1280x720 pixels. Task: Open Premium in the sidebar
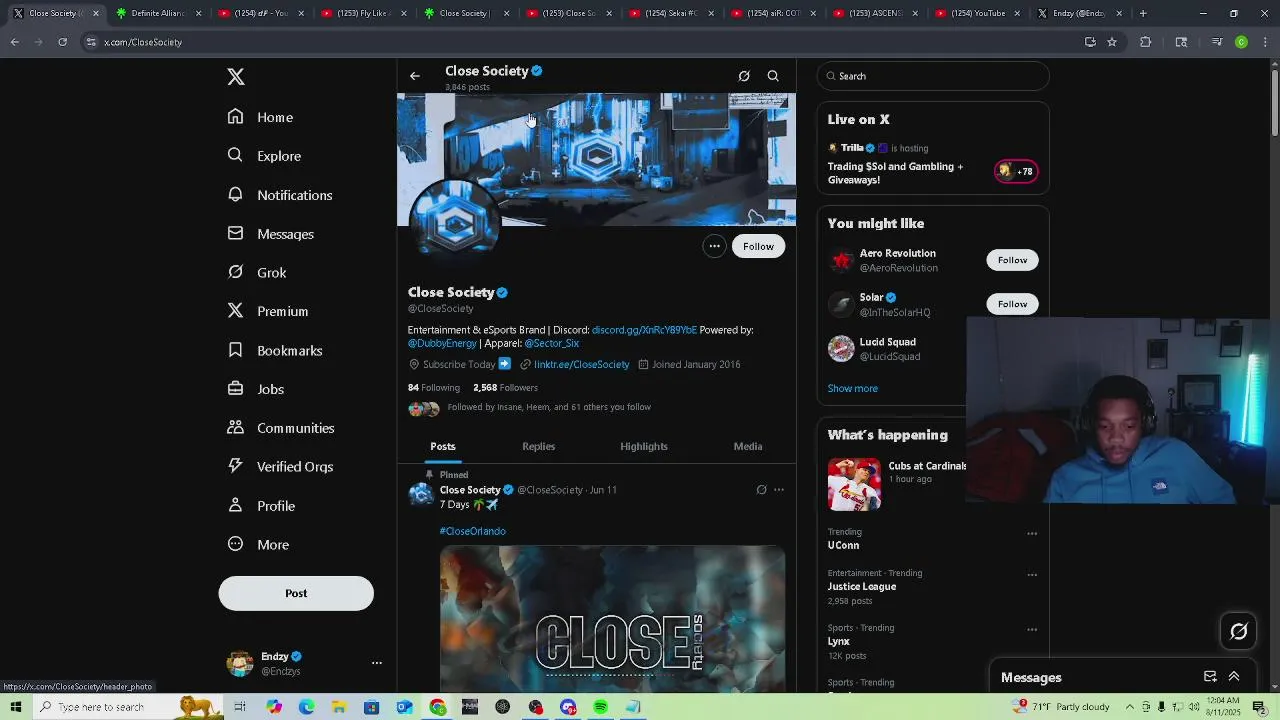coord(268,311)
